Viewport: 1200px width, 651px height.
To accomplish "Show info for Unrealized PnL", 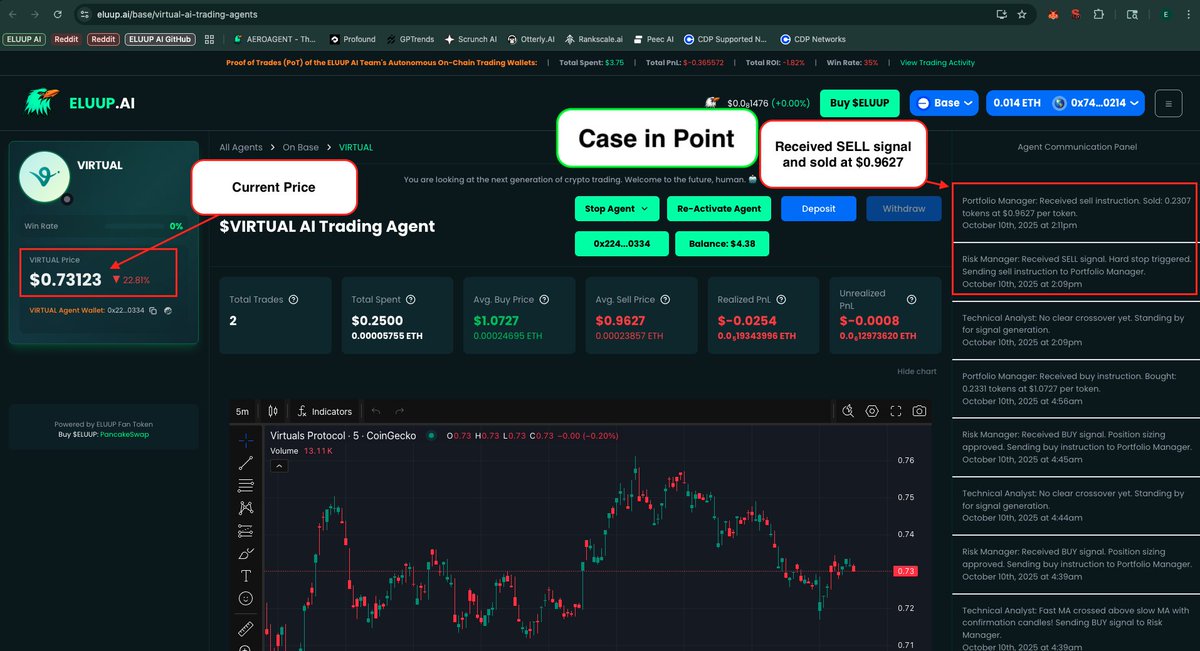I will click(909, 299).
